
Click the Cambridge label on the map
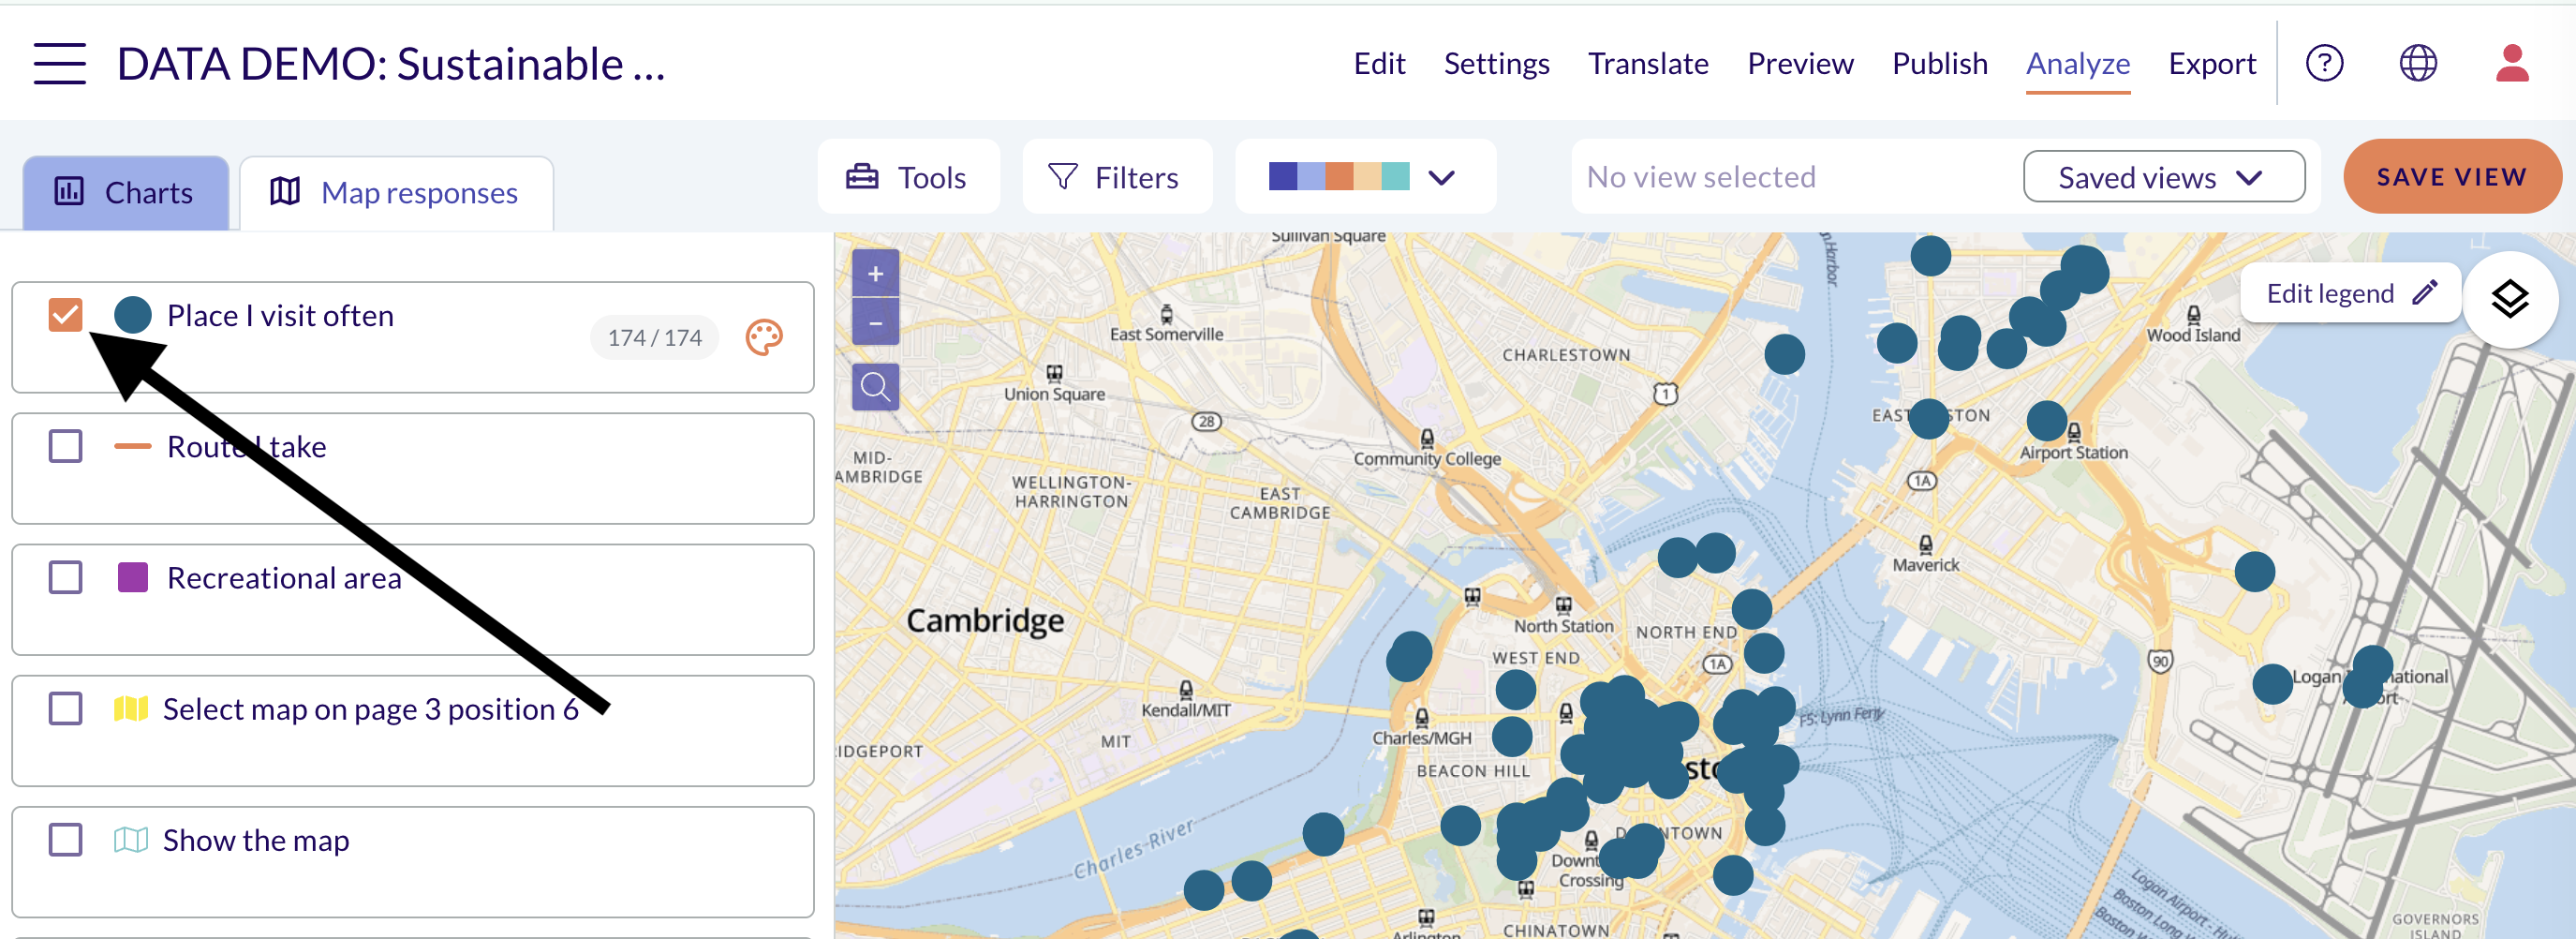coord(985,622)
